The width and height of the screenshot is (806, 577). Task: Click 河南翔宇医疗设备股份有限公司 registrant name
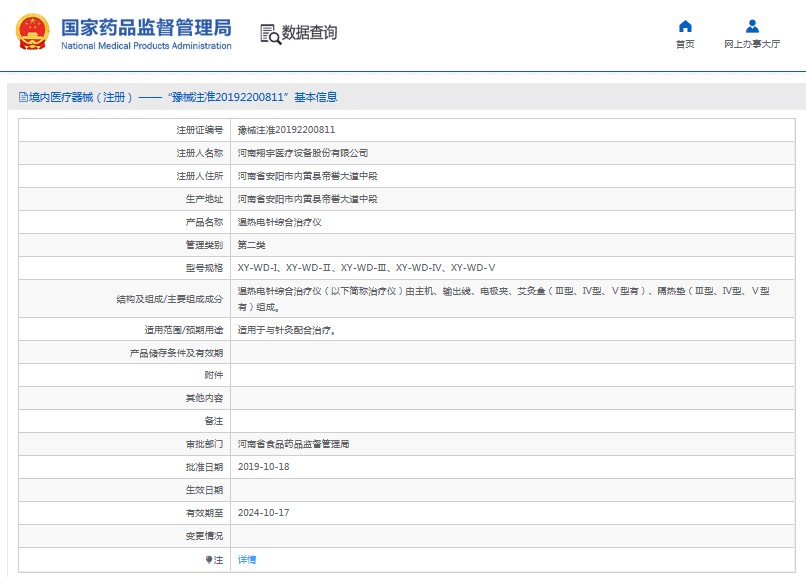pyautogui.click(x=303, y=153)
